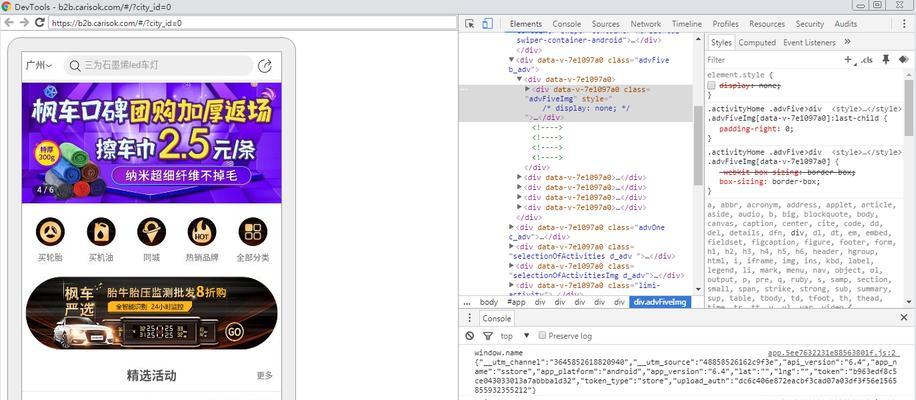Toggle element state pin icon
The width and height of the screenshot is (916, 400).
tap(886, 60)
